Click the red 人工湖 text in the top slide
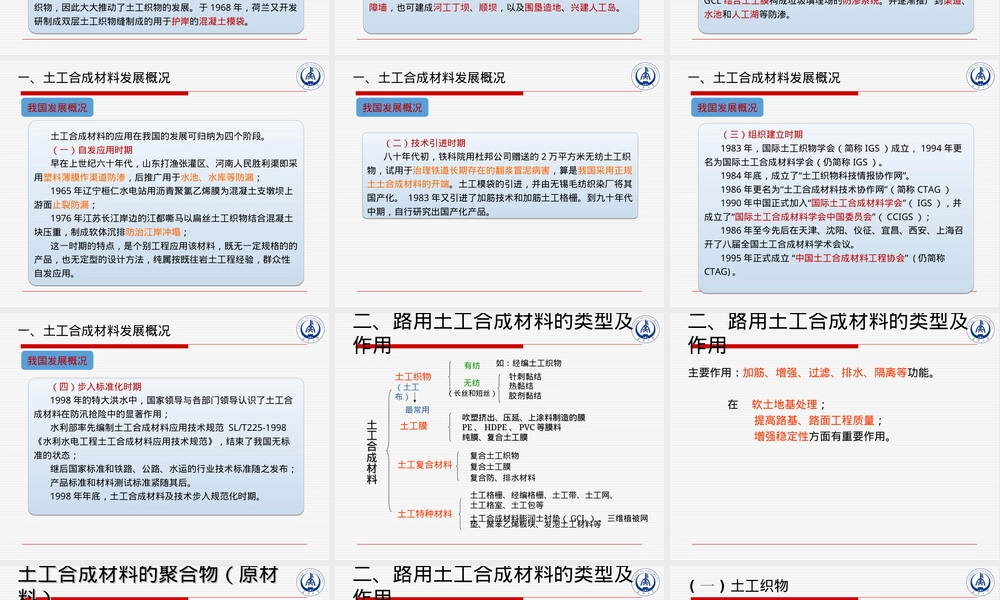The image size is (1000, 600). pyautogui.click(x=746, y=14)
